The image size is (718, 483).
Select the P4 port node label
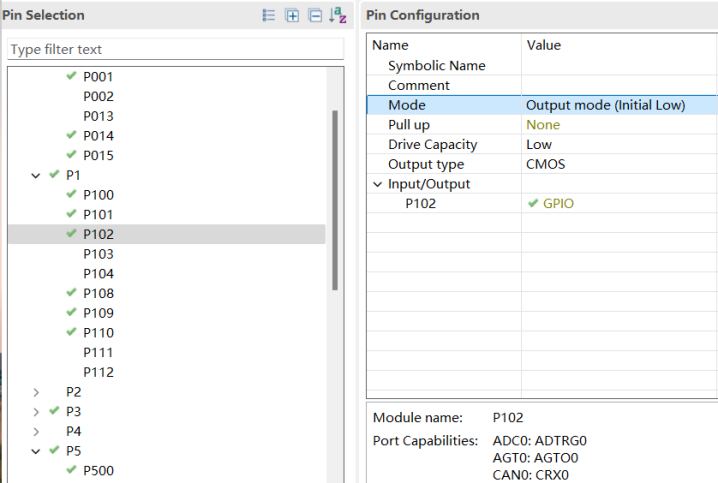click(x=73, y=431)
